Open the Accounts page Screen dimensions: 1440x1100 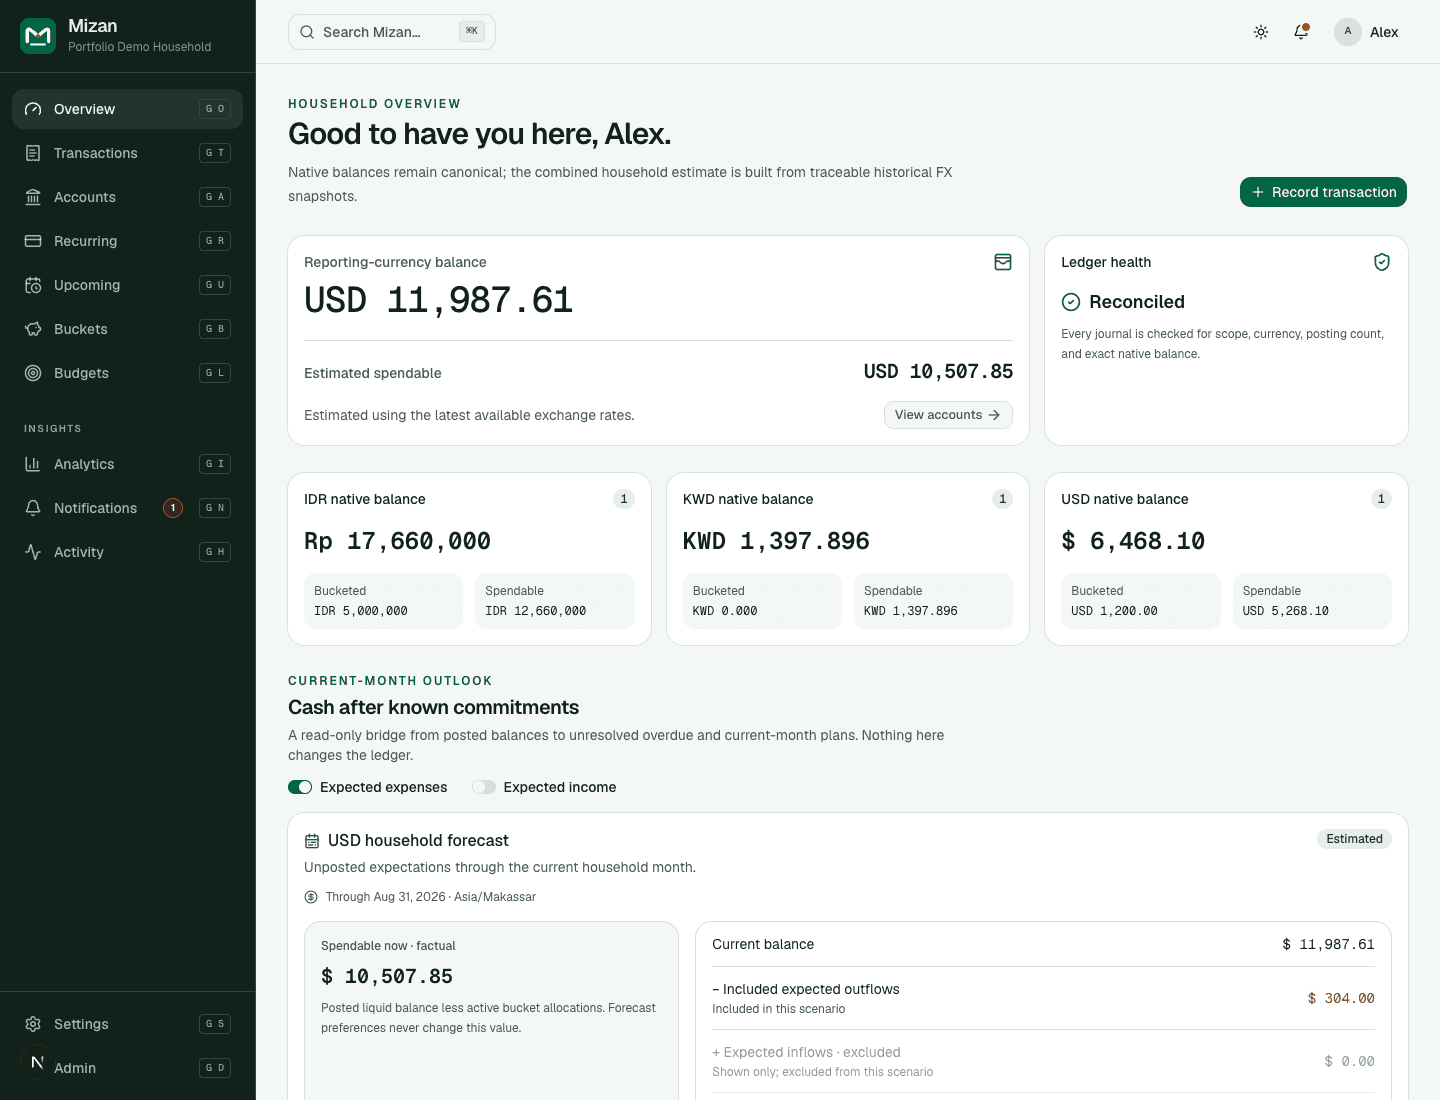127,197
